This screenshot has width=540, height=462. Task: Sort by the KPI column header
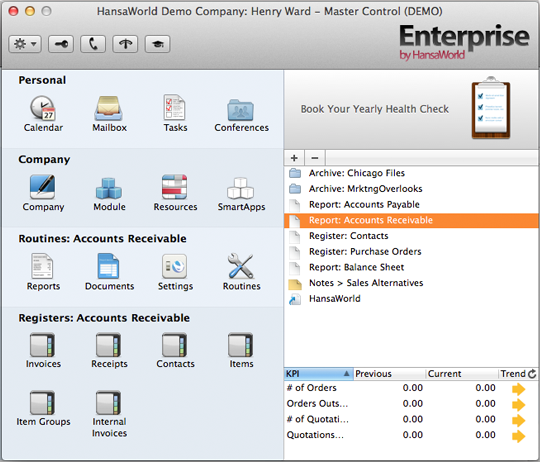coord(319,374)
